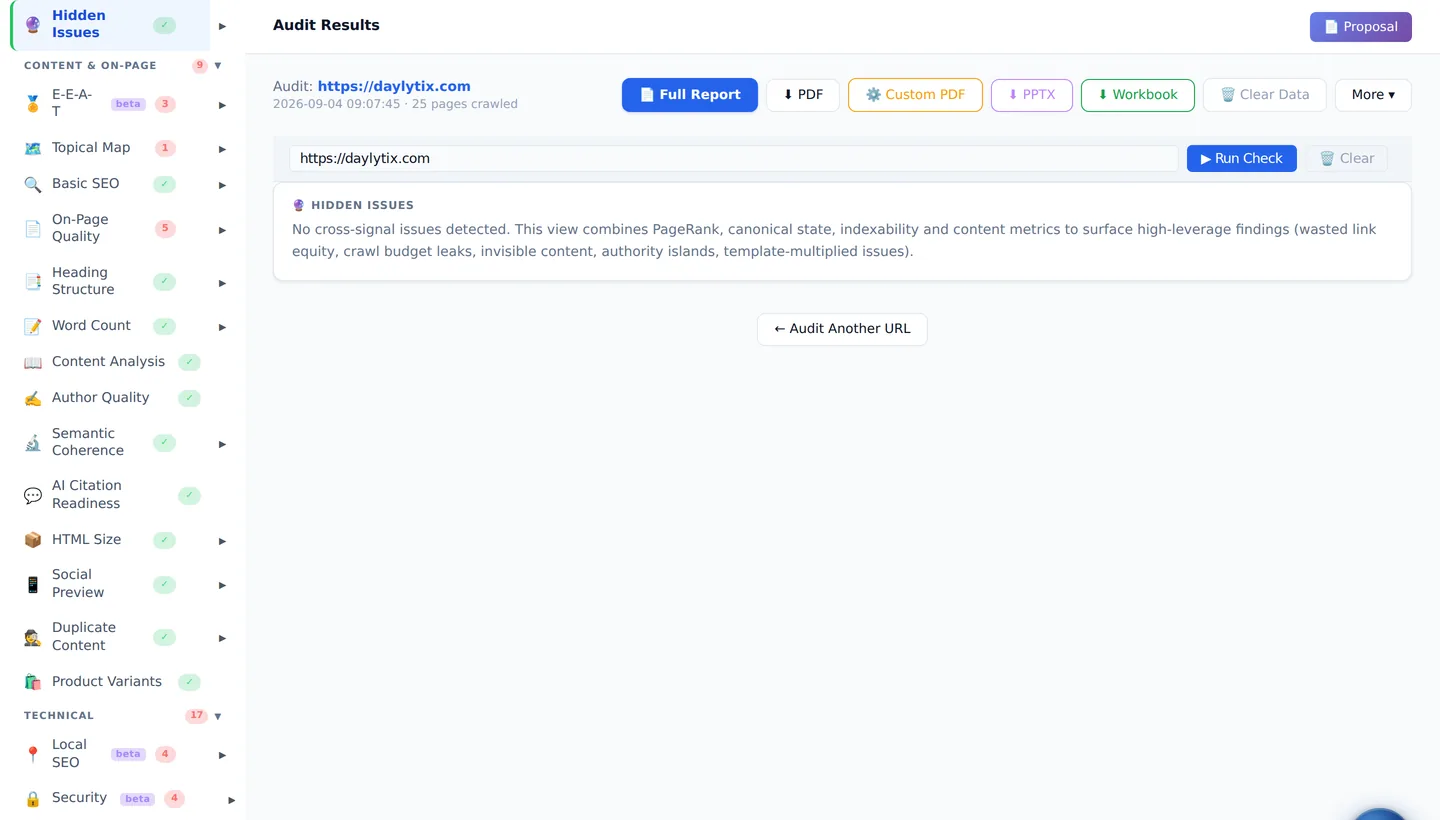This screenshot has height=820, width=1440.
Task: Click the Proposal button
Action: click(1361, 27)
